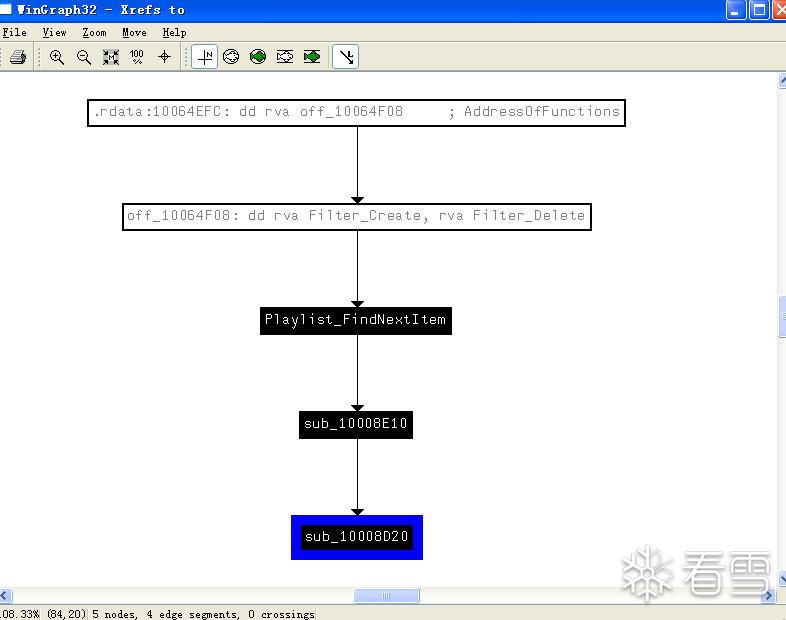Select the off_10064F08 Filter_Create node
Viewport: 786px width, 620px height.
point(357,217)
